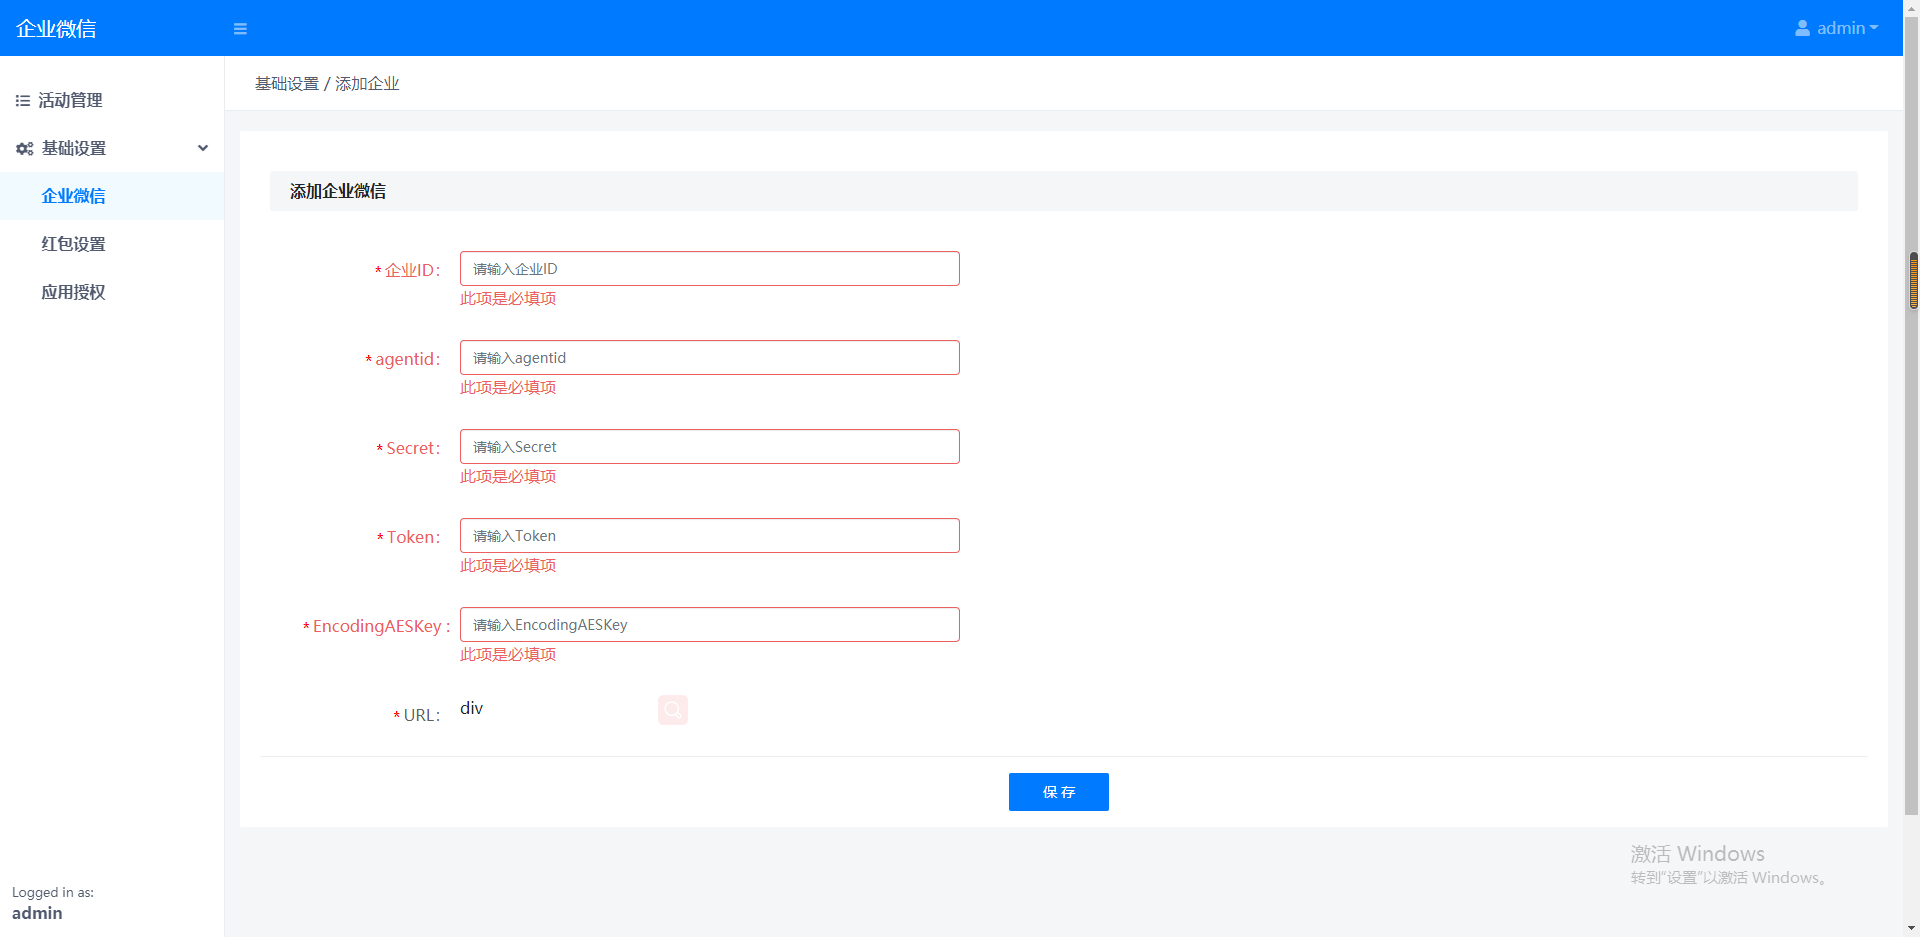Toggle the hamburger sidebar menu icon
The height and width of the screenshot is (937, 1920).
240,29
